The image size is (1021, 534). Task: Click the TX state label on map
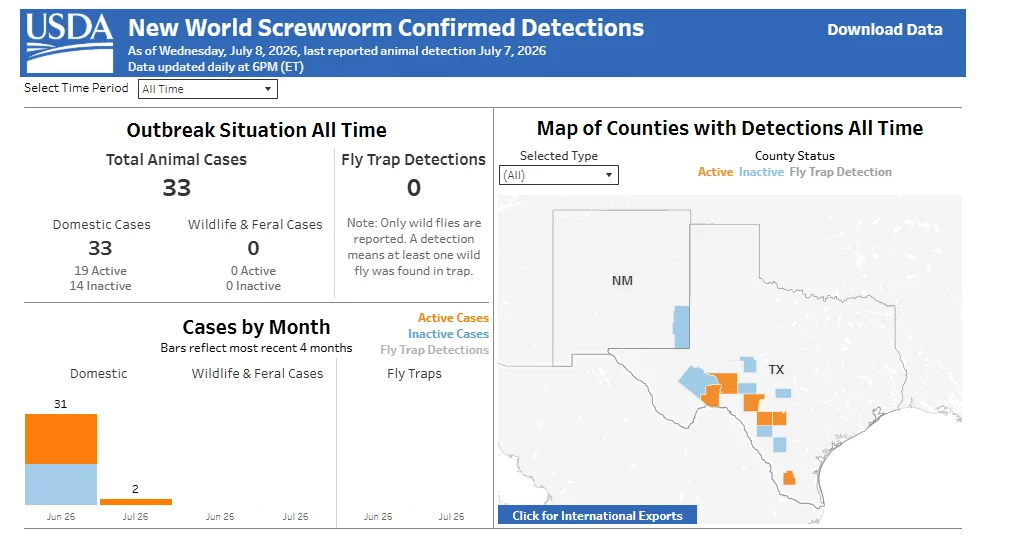click(776, 370)
